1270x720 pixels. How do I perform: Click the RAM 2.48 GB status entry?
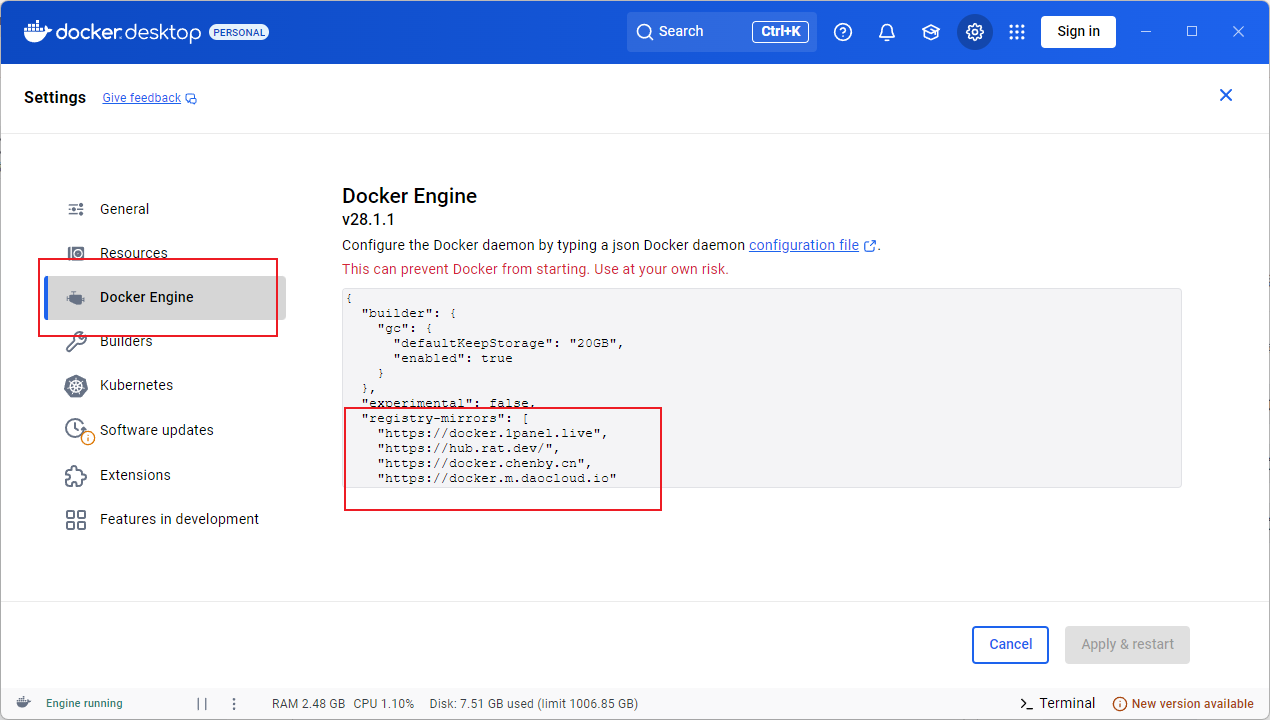[x=308, y=704]
